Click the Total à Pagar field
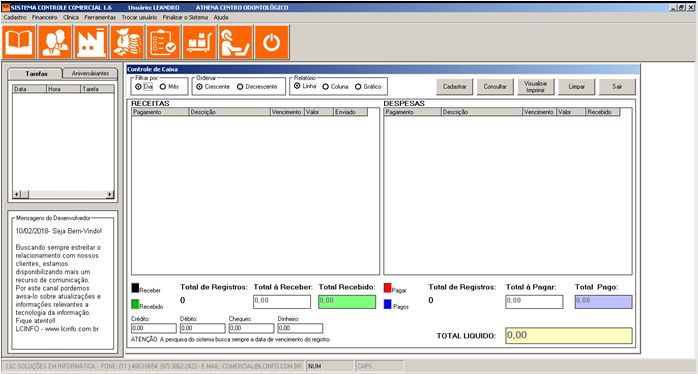 [x=534, y=301]
